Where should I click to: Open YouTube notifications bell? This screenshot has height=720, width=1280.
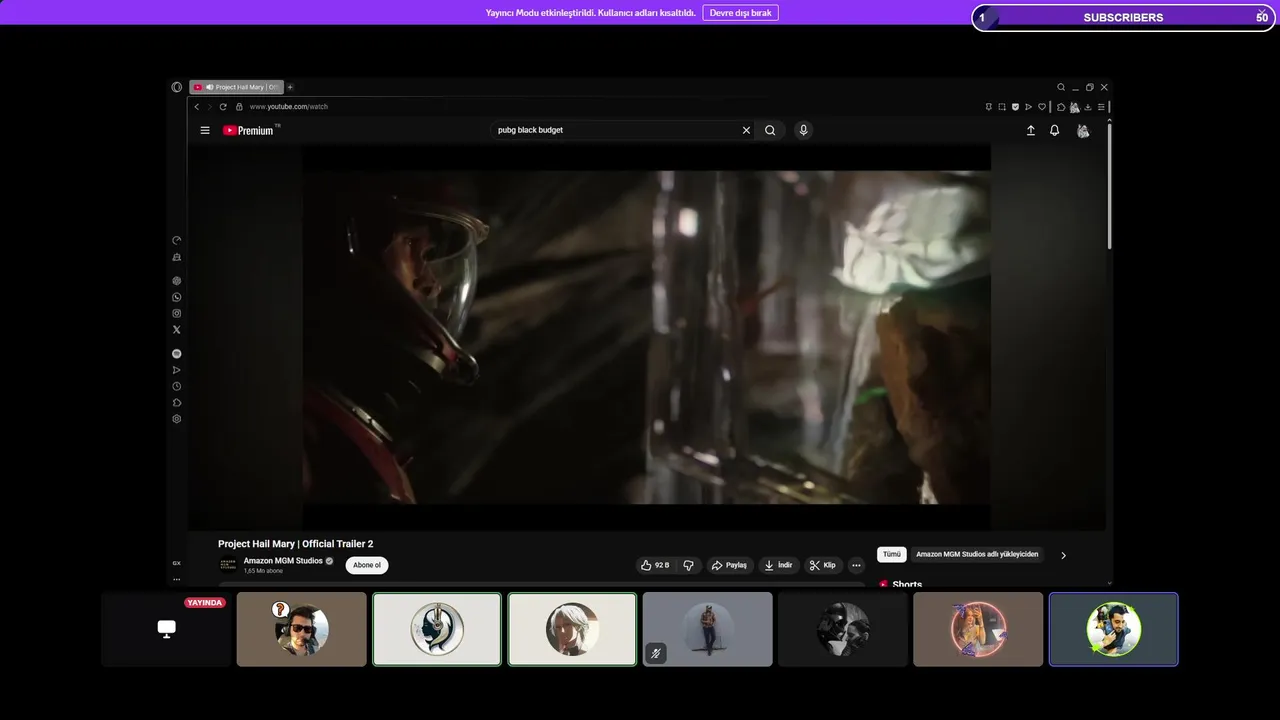[x=1054, y=130]
